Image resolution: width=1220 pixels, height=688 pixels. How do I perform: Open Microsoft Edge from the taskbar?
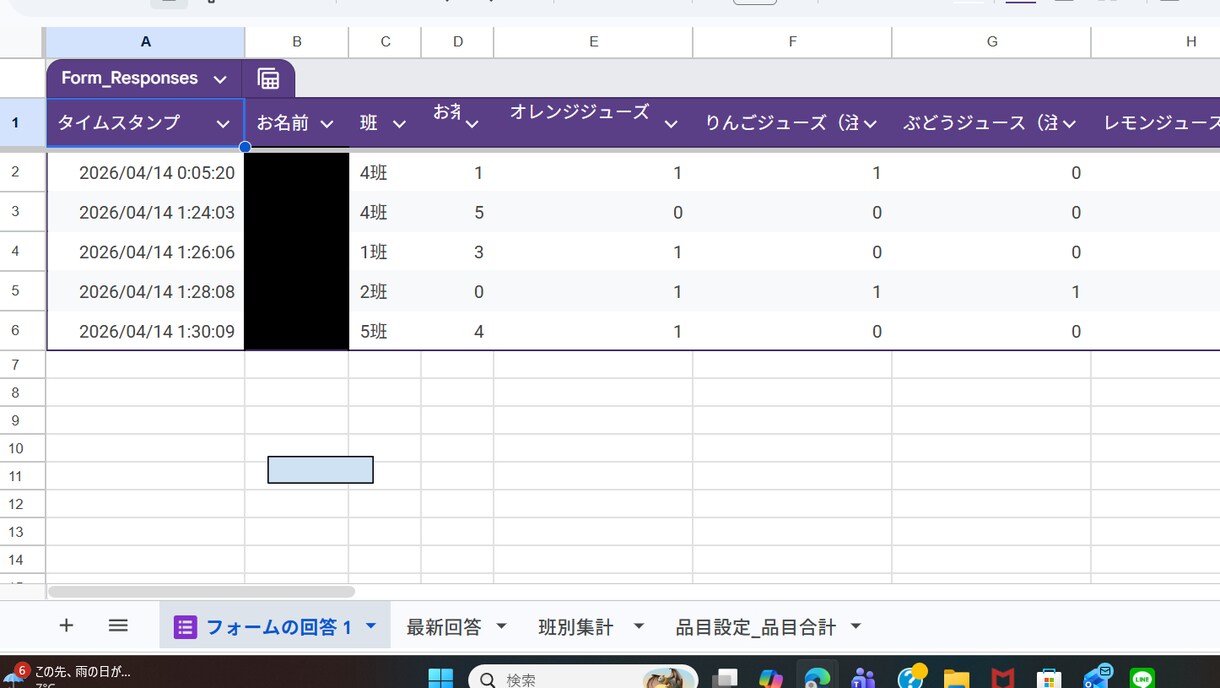coord(817,679)
